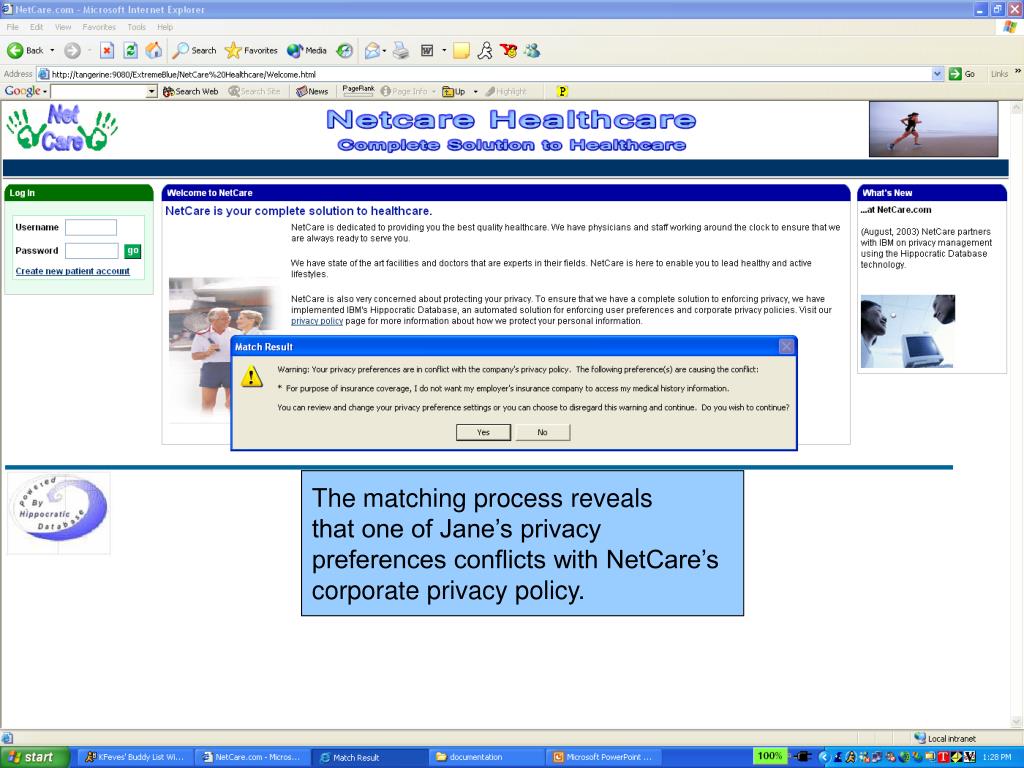Open Back button history dropdown arrow
Image resolution: width=1024 pixels, height=768 pixels.
click(x=52, y=50)
